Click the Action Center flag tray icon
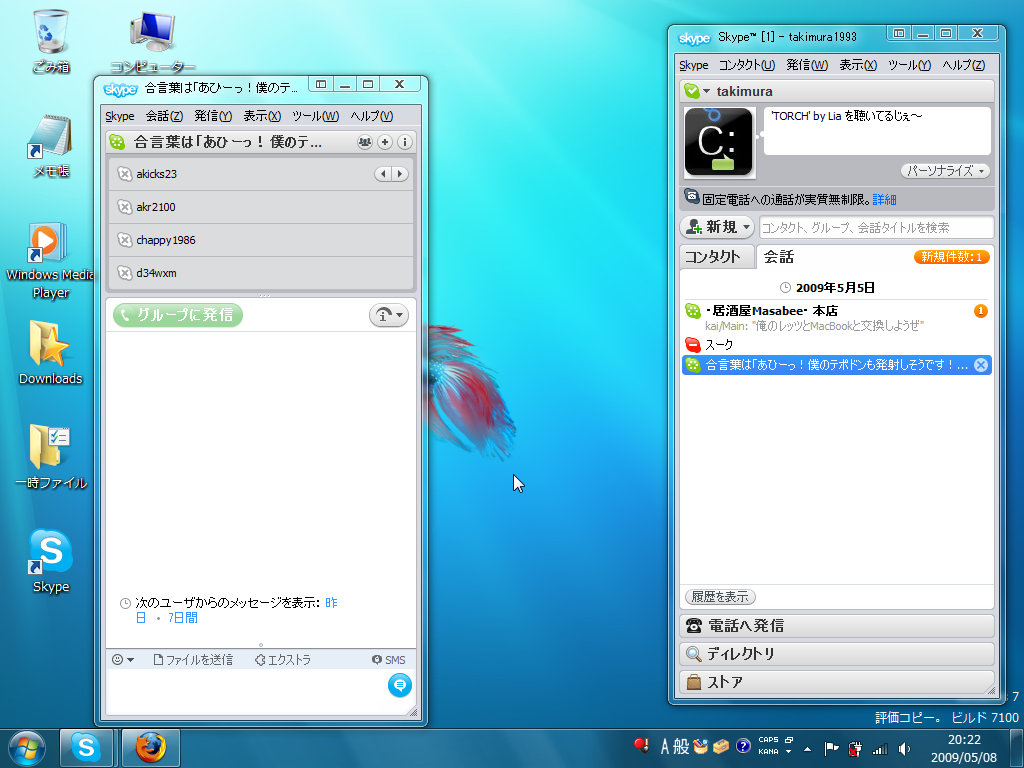1024x768 pixels. point(831,748)
